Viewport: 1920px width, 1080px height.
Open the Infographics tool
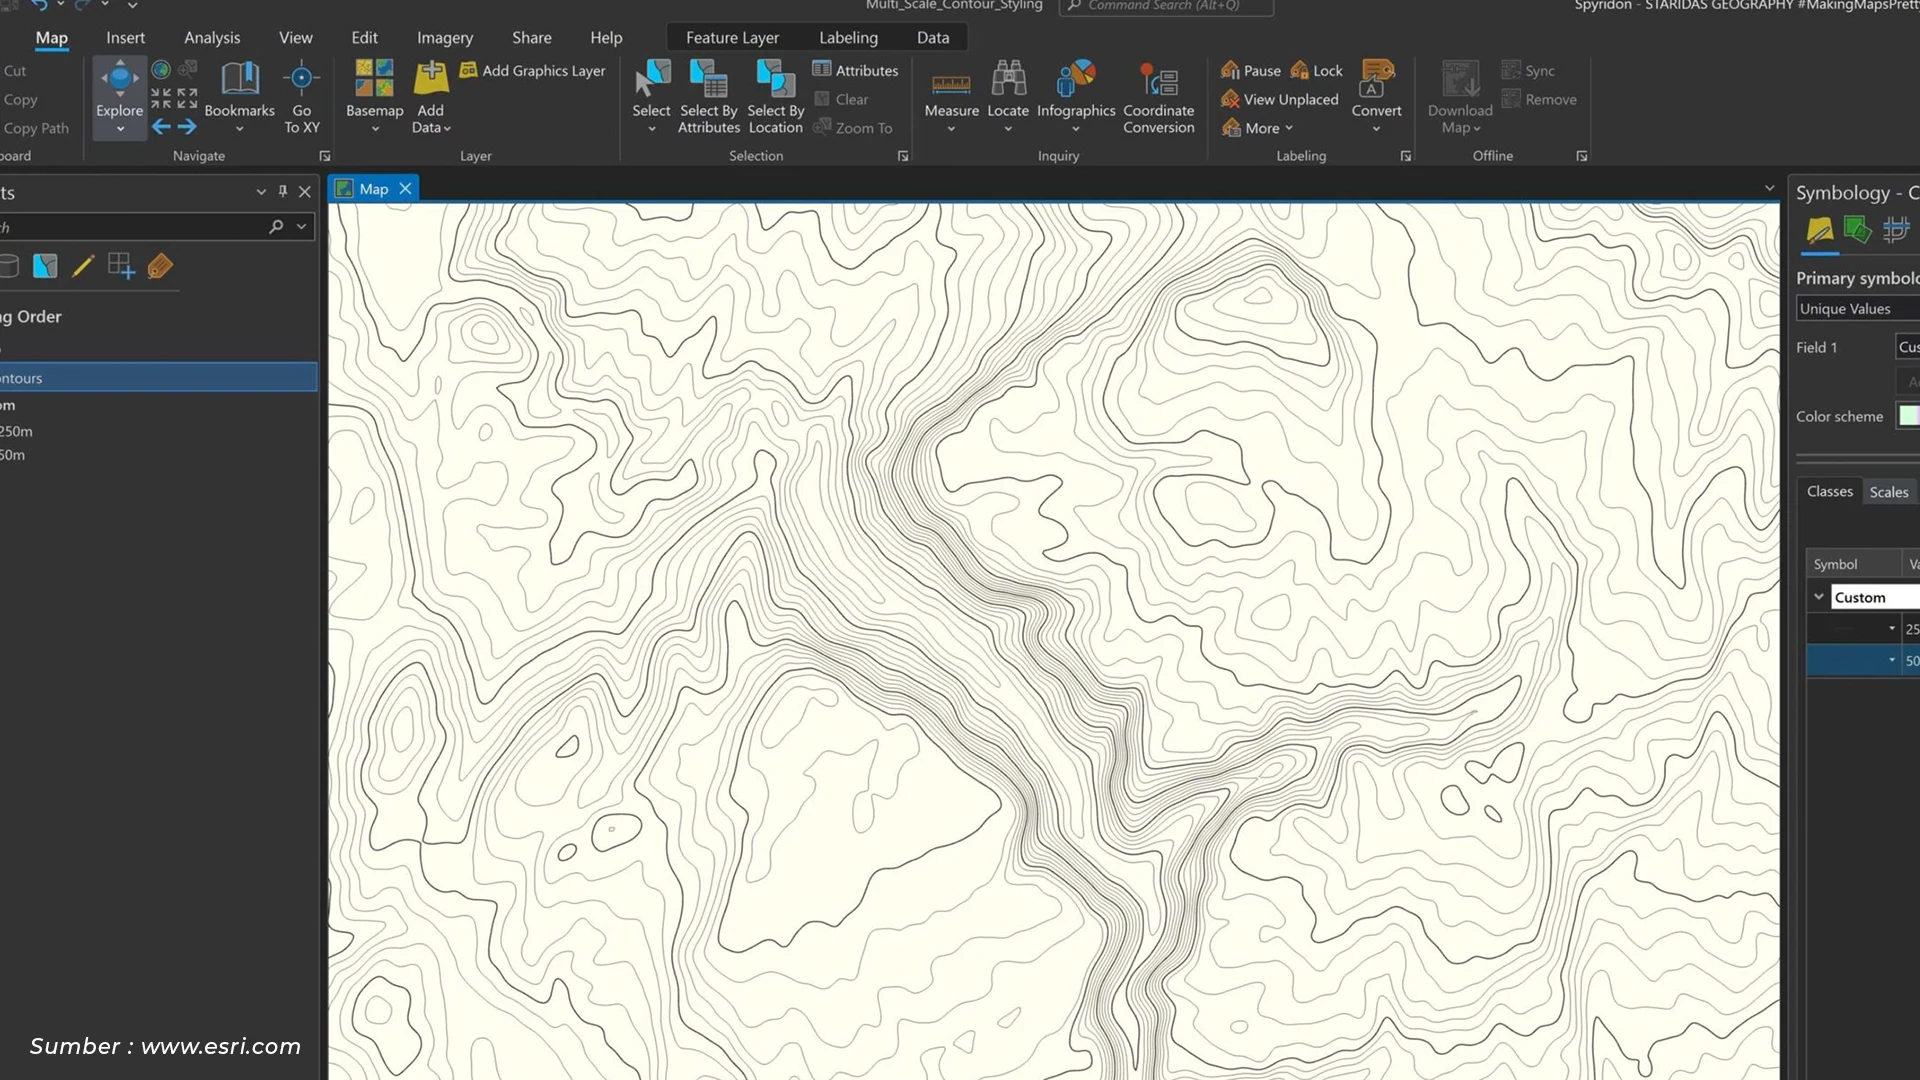pos(1076,95)
